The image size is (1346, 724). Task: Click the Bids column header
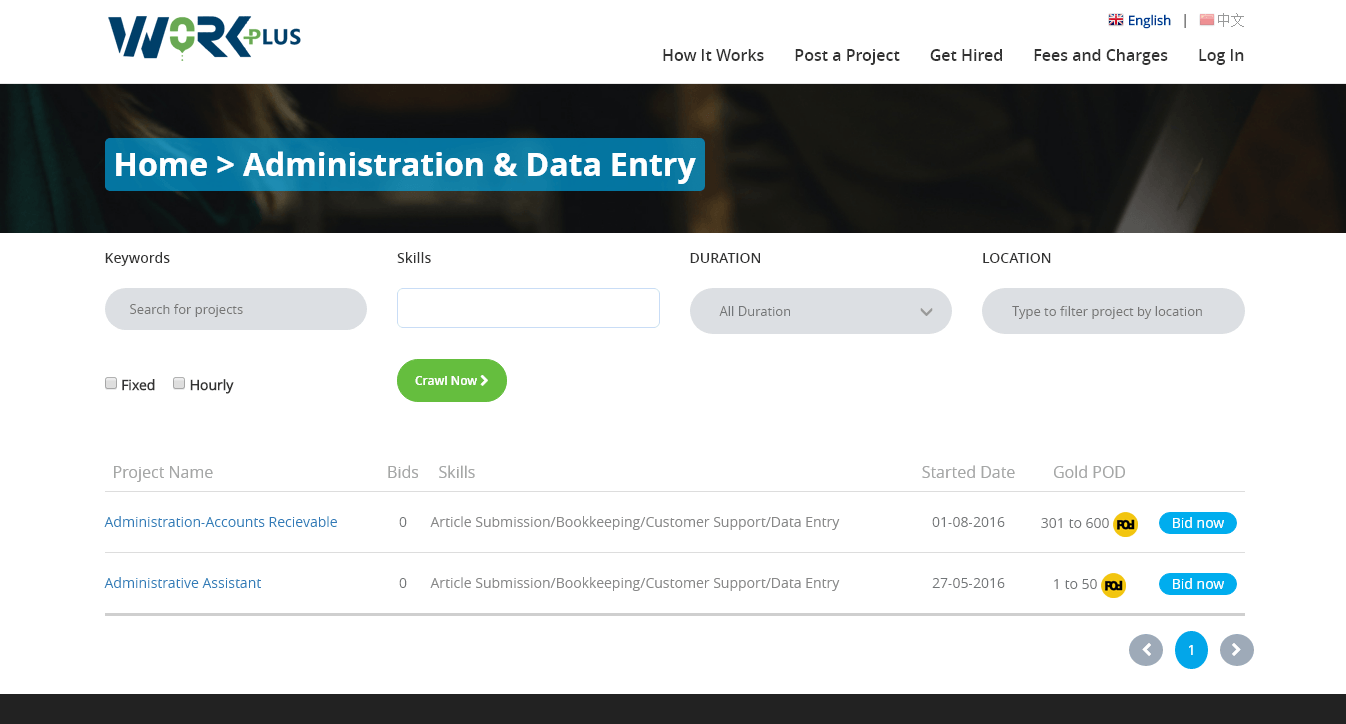(x=403, y=472)
